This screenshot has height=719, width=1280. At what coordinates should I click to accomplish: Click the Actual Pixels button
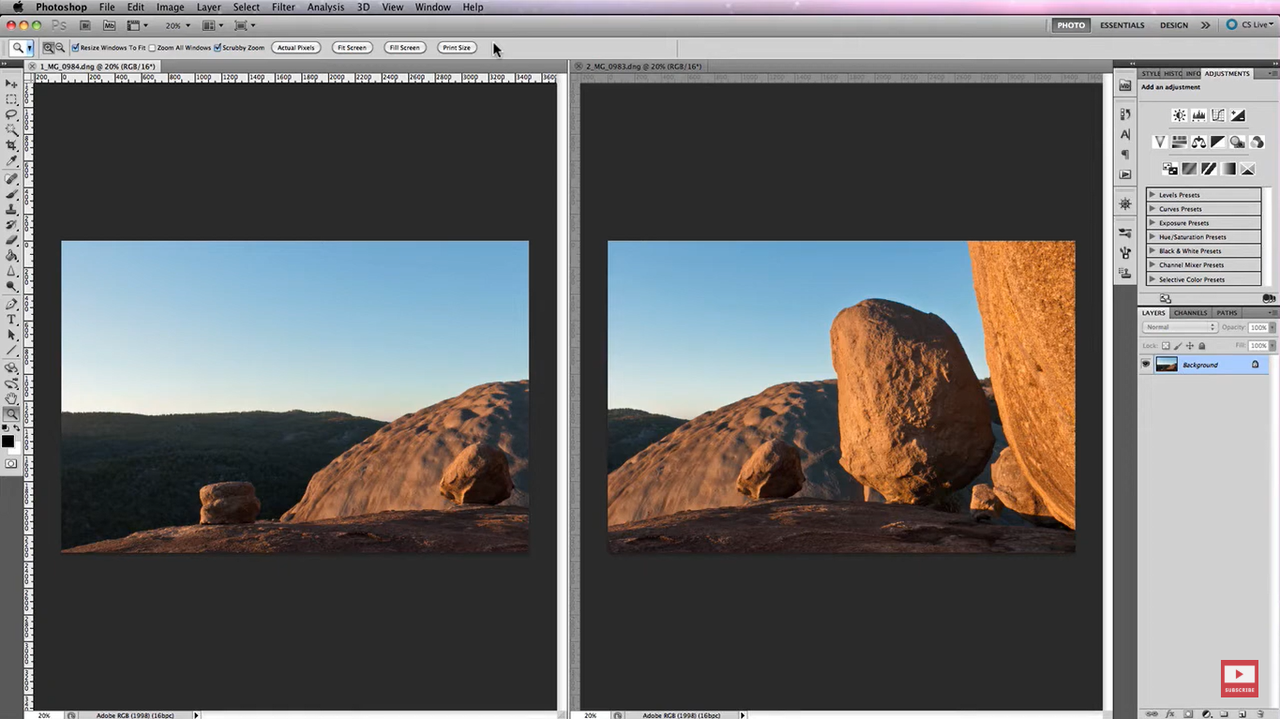tap(295, 47)
